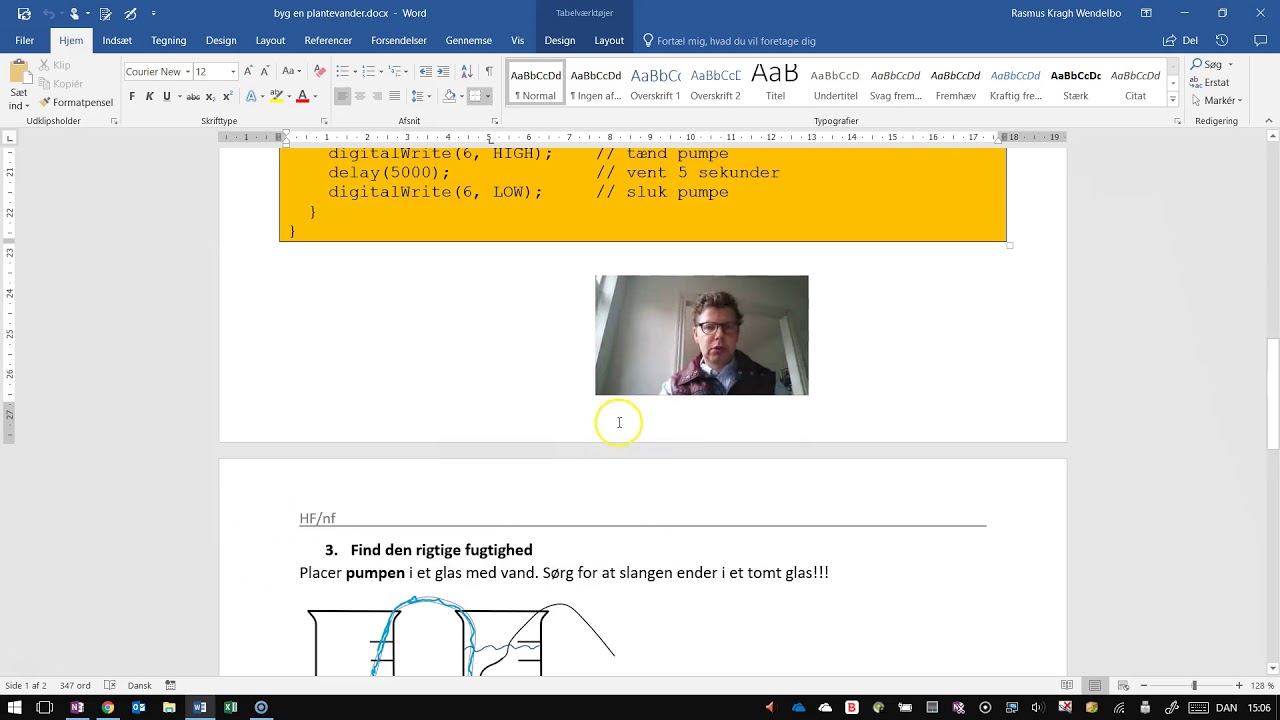Viewport: 1280px width, 720px height.
Task: Click 347 ord word count
Action: pos(75,685)
